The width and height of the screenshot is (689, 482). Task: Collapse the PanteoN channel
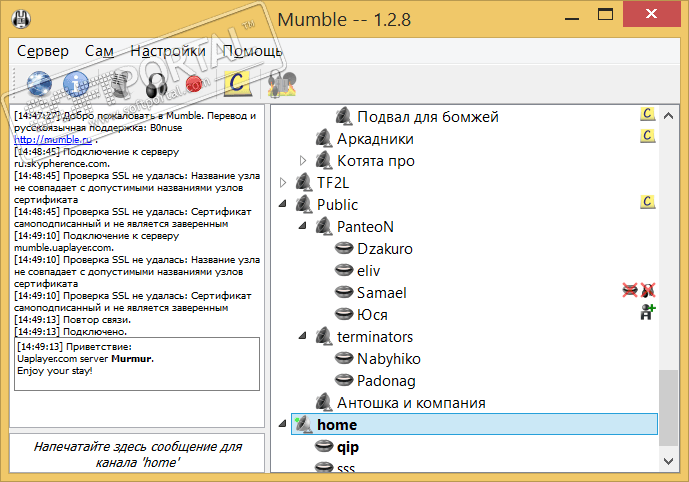click(303, 226)
